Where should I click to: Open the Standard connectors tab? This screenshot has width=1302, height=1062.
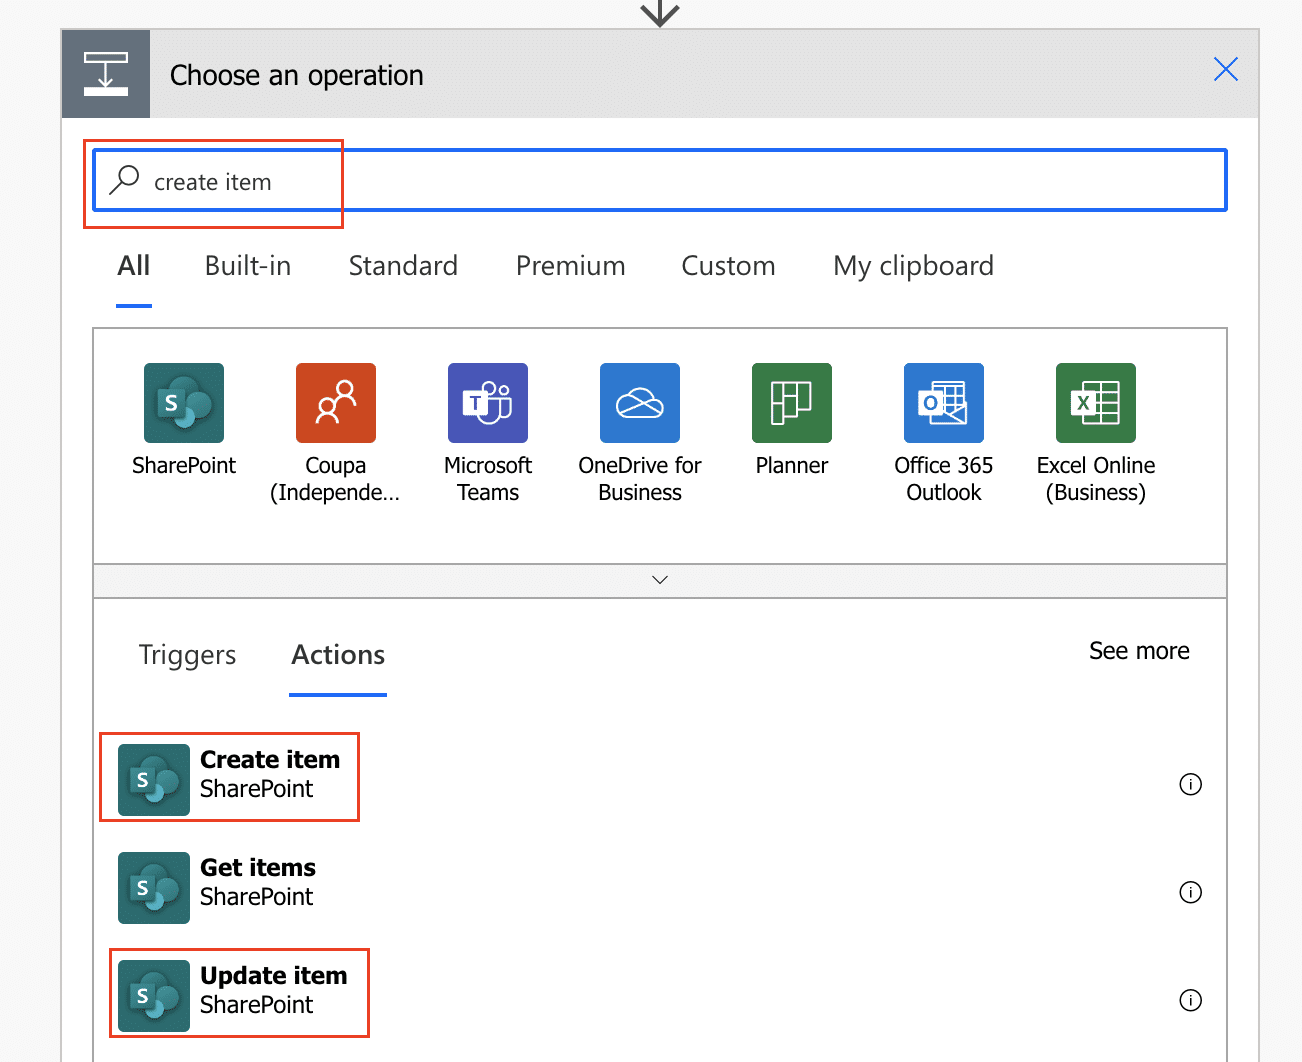pyautogui.click(x=403, y=266)
